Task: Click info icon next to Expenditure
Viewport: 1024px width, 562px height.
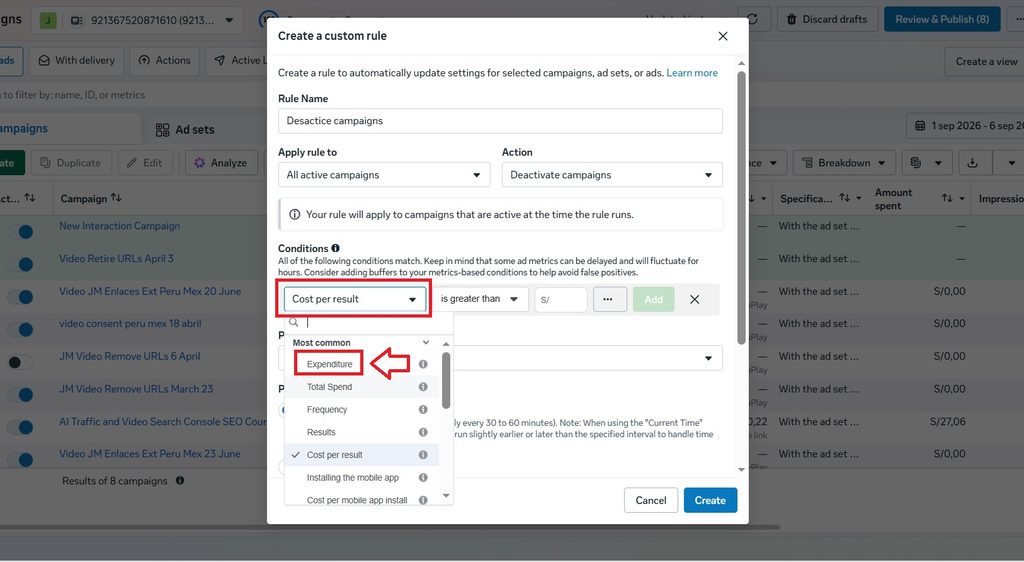Action: (x=423, y=364)
